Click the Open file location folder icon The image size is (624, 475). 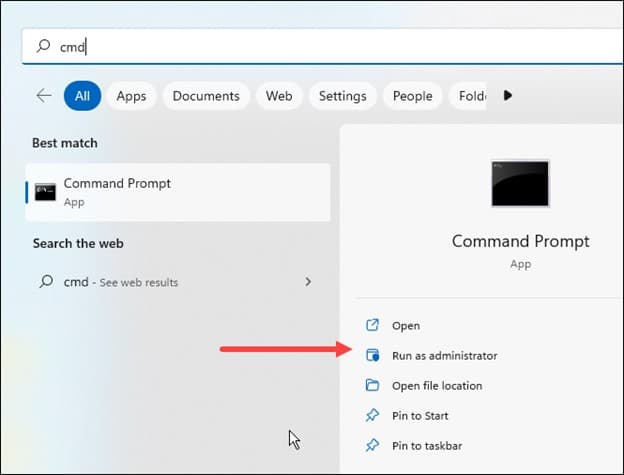[372, 385]
